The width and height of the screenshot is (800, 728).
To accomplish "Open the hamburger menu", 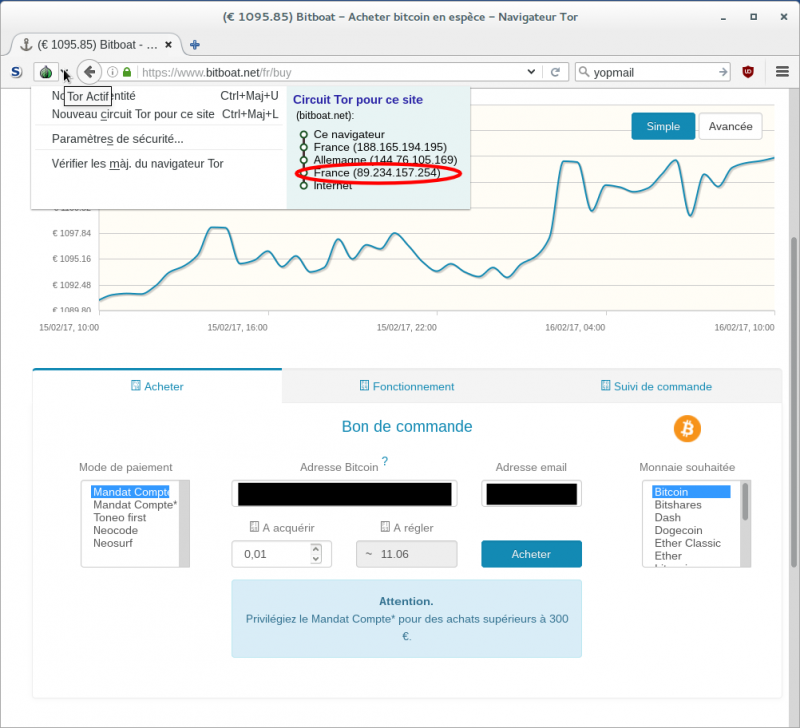I will tap(783, 72).
